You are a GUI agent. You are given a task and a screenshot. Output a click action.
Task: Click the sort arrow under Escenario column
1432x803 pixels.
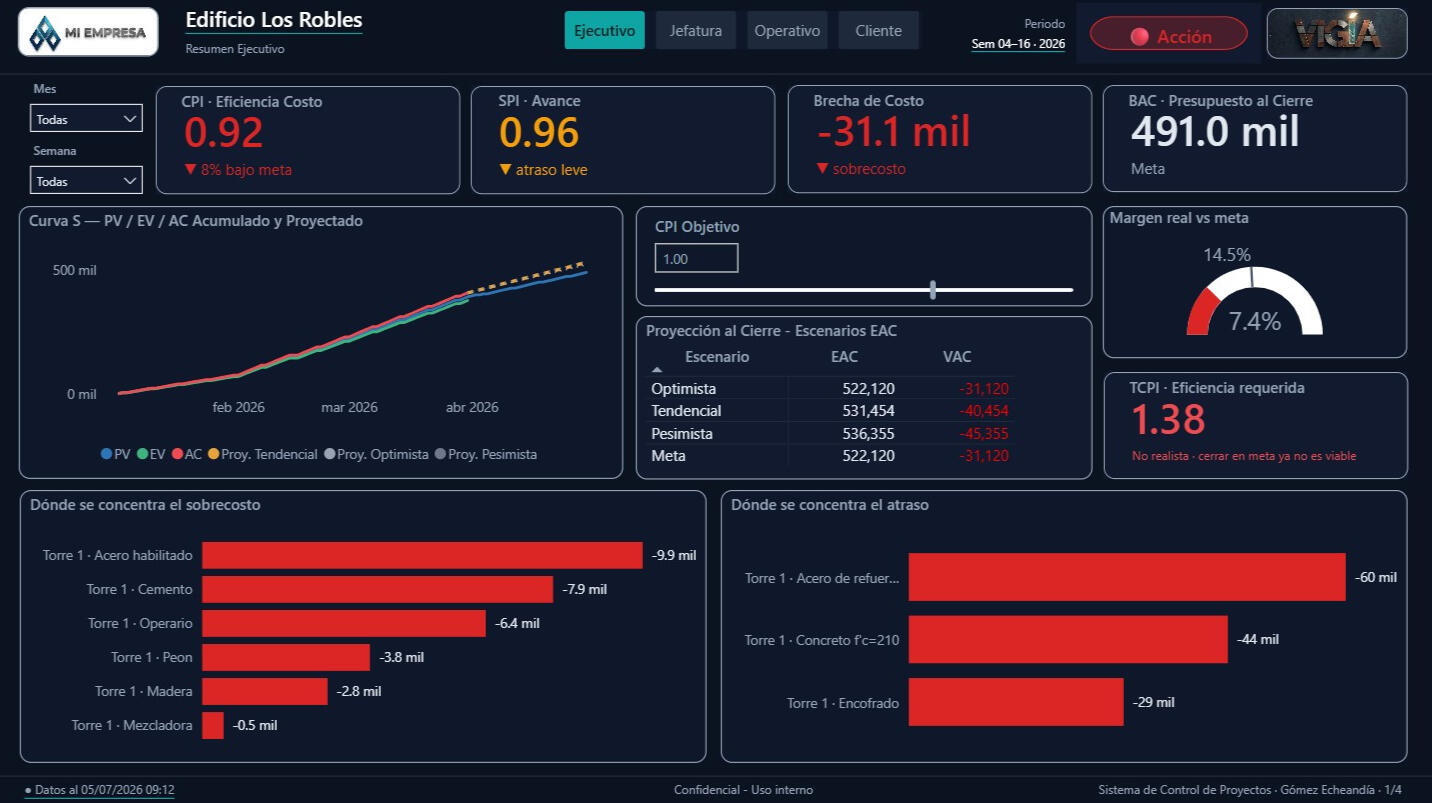(x=657, y=370)
